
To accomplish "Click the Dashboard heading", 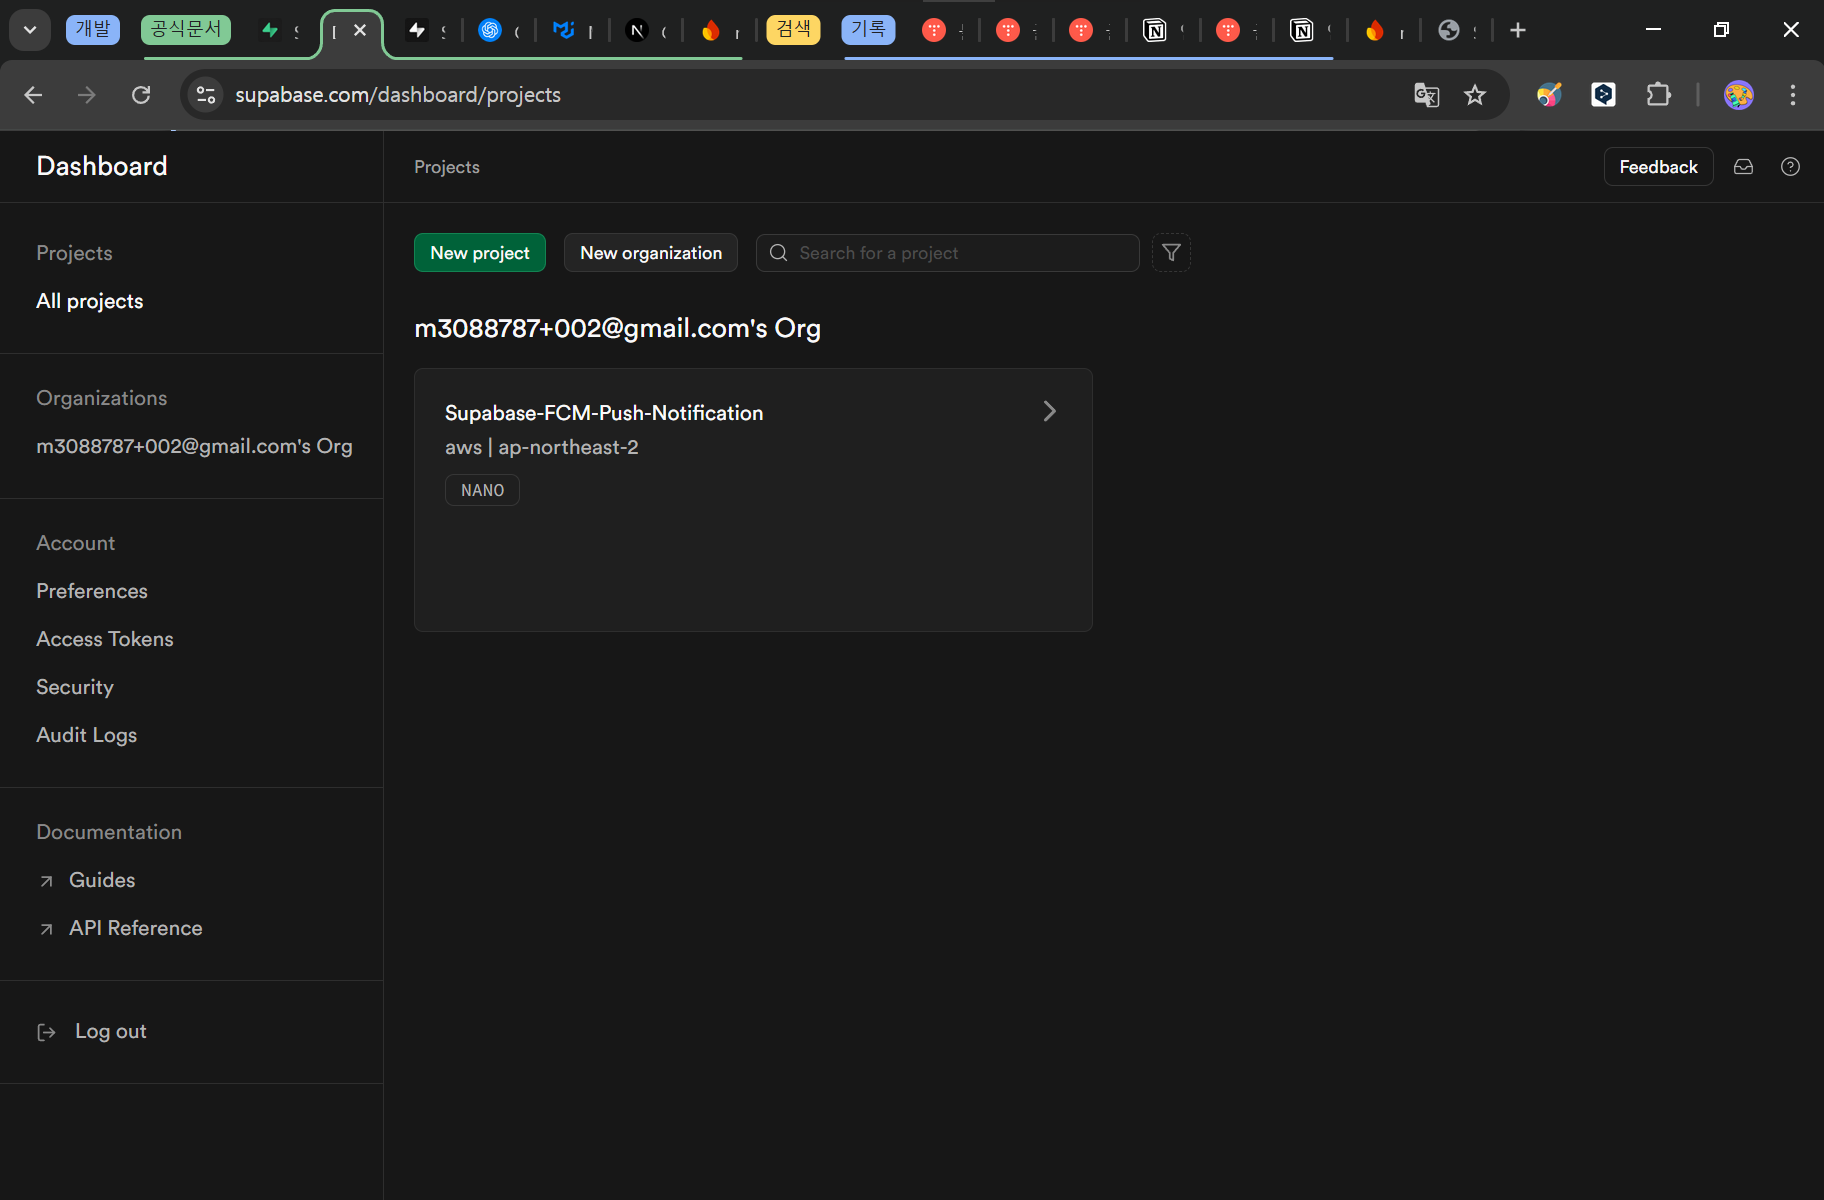I will click(x=102, y=166).
